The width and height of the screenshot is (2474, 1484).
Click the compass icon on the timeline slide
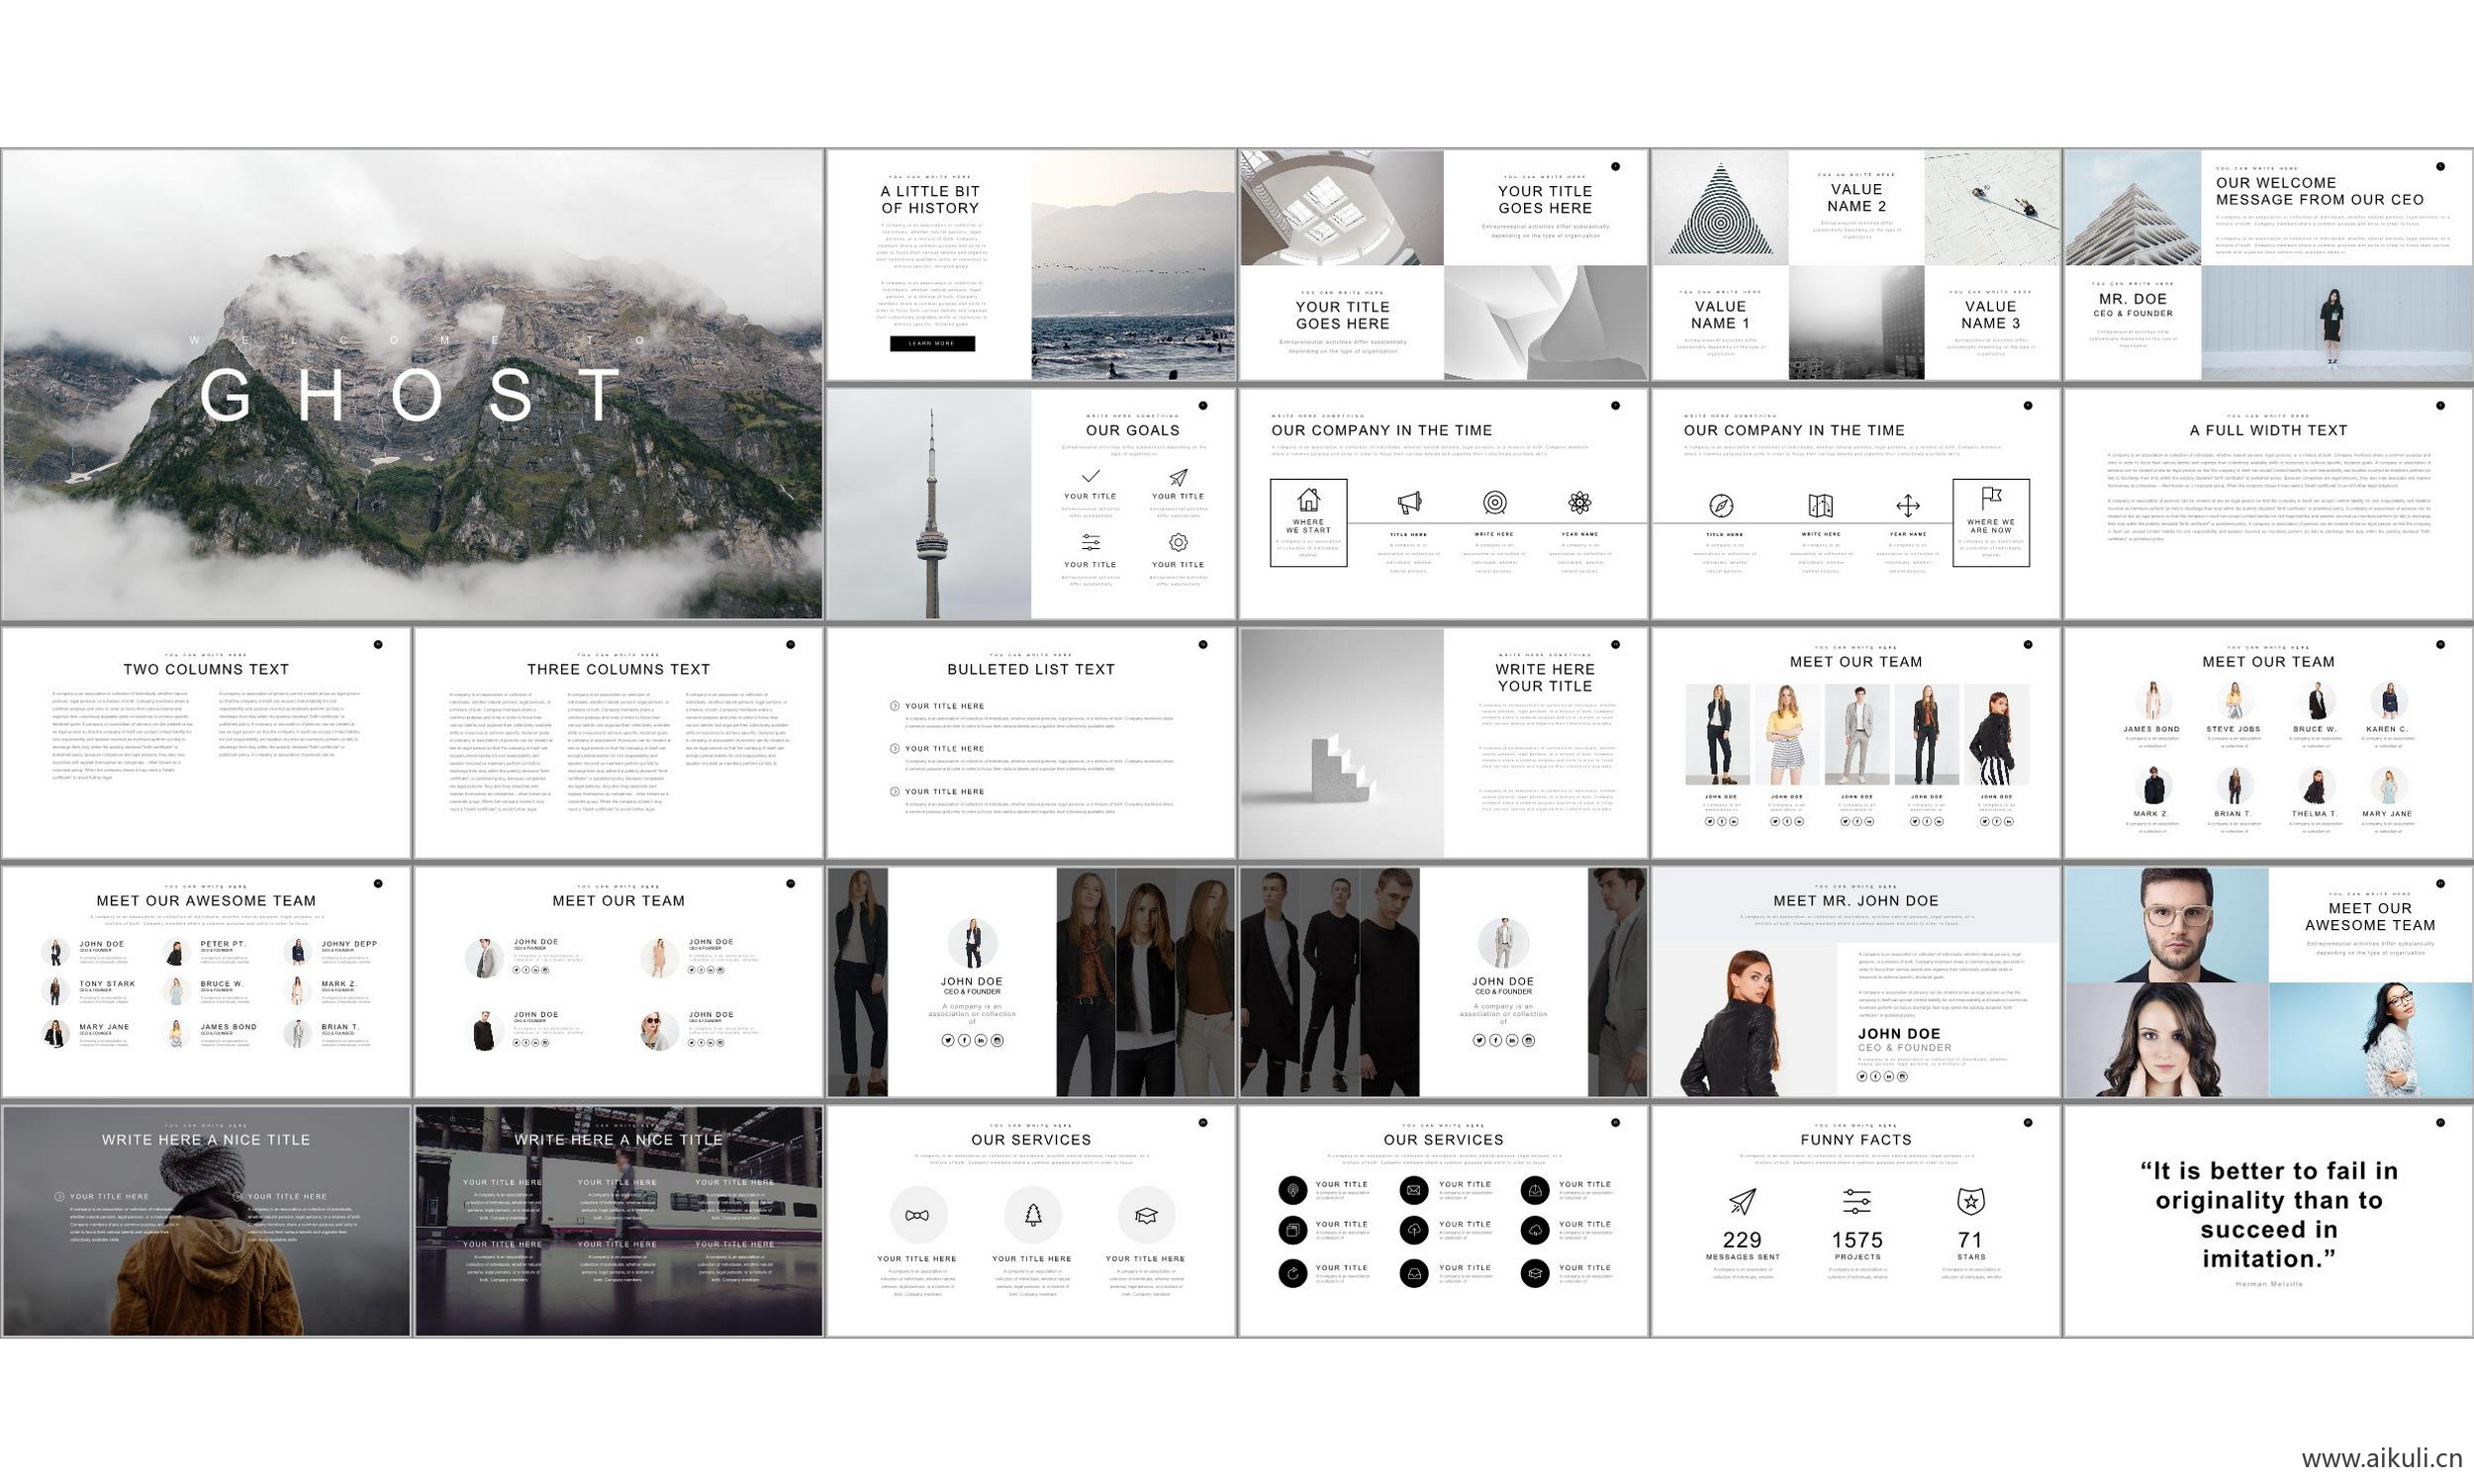[1720, 506]
